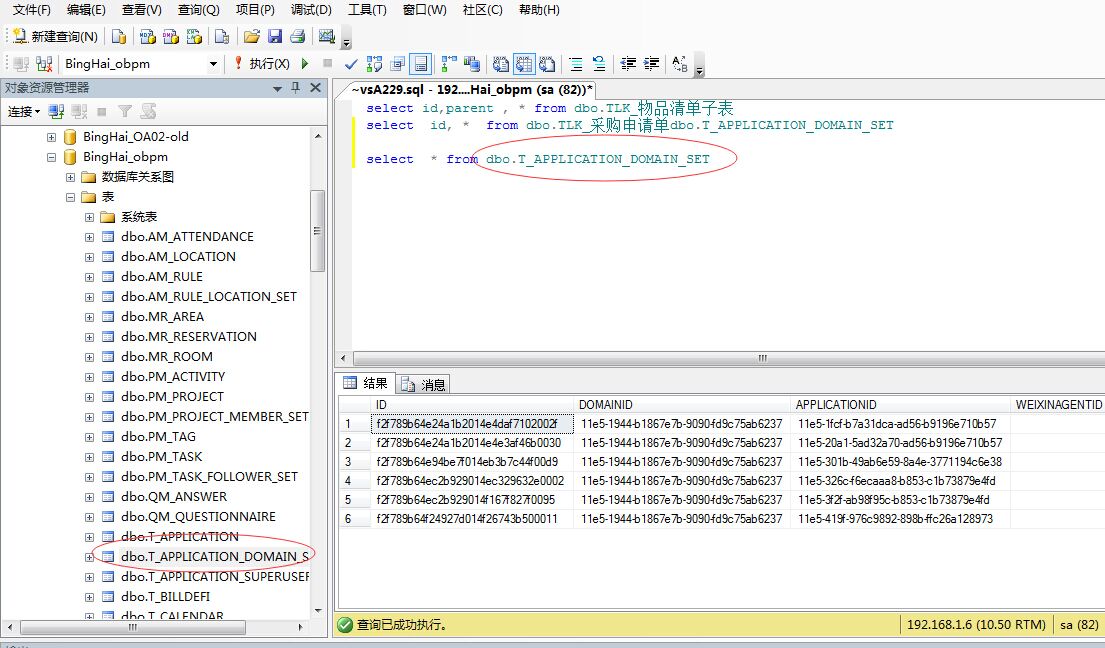Toggle Include Actual Execution Plan
1105x648 pixels.
click(x=448, y=64)
